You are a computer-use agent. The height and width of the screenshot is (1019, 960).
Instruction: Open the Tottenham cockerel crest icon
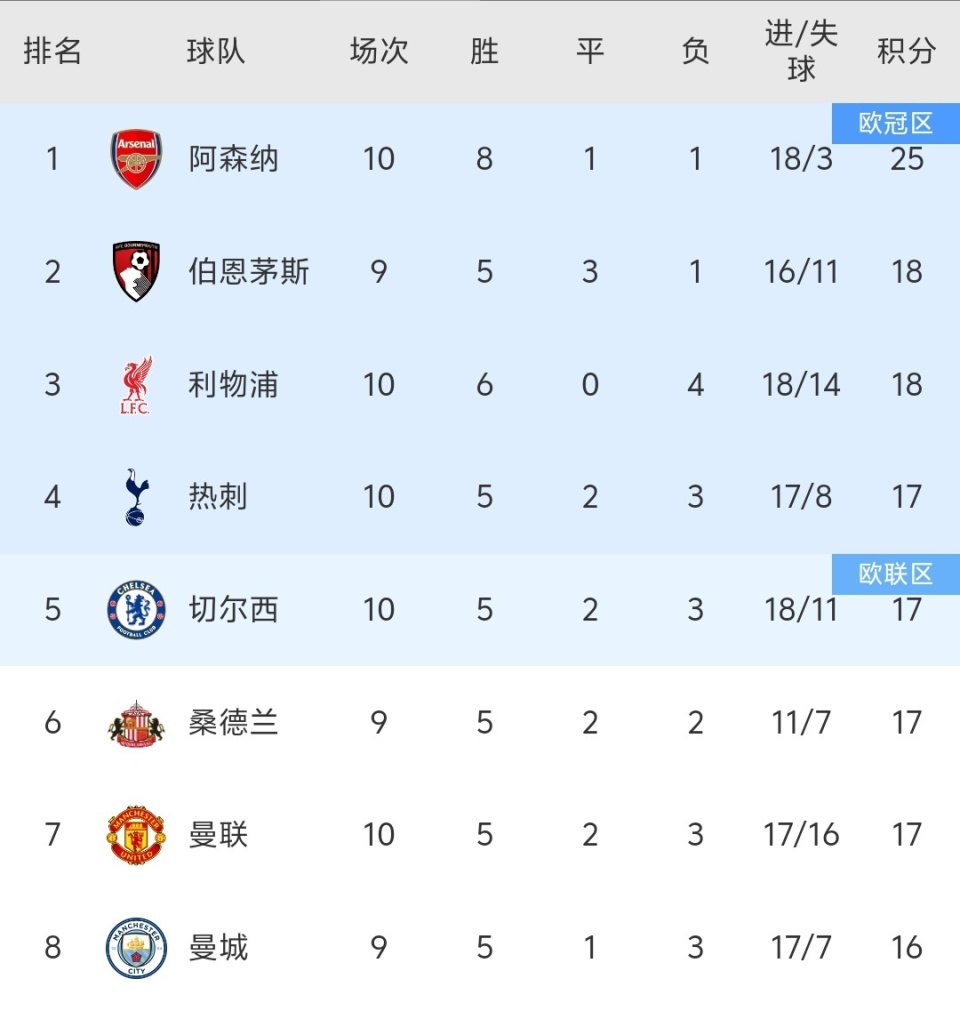coord(136,497)
